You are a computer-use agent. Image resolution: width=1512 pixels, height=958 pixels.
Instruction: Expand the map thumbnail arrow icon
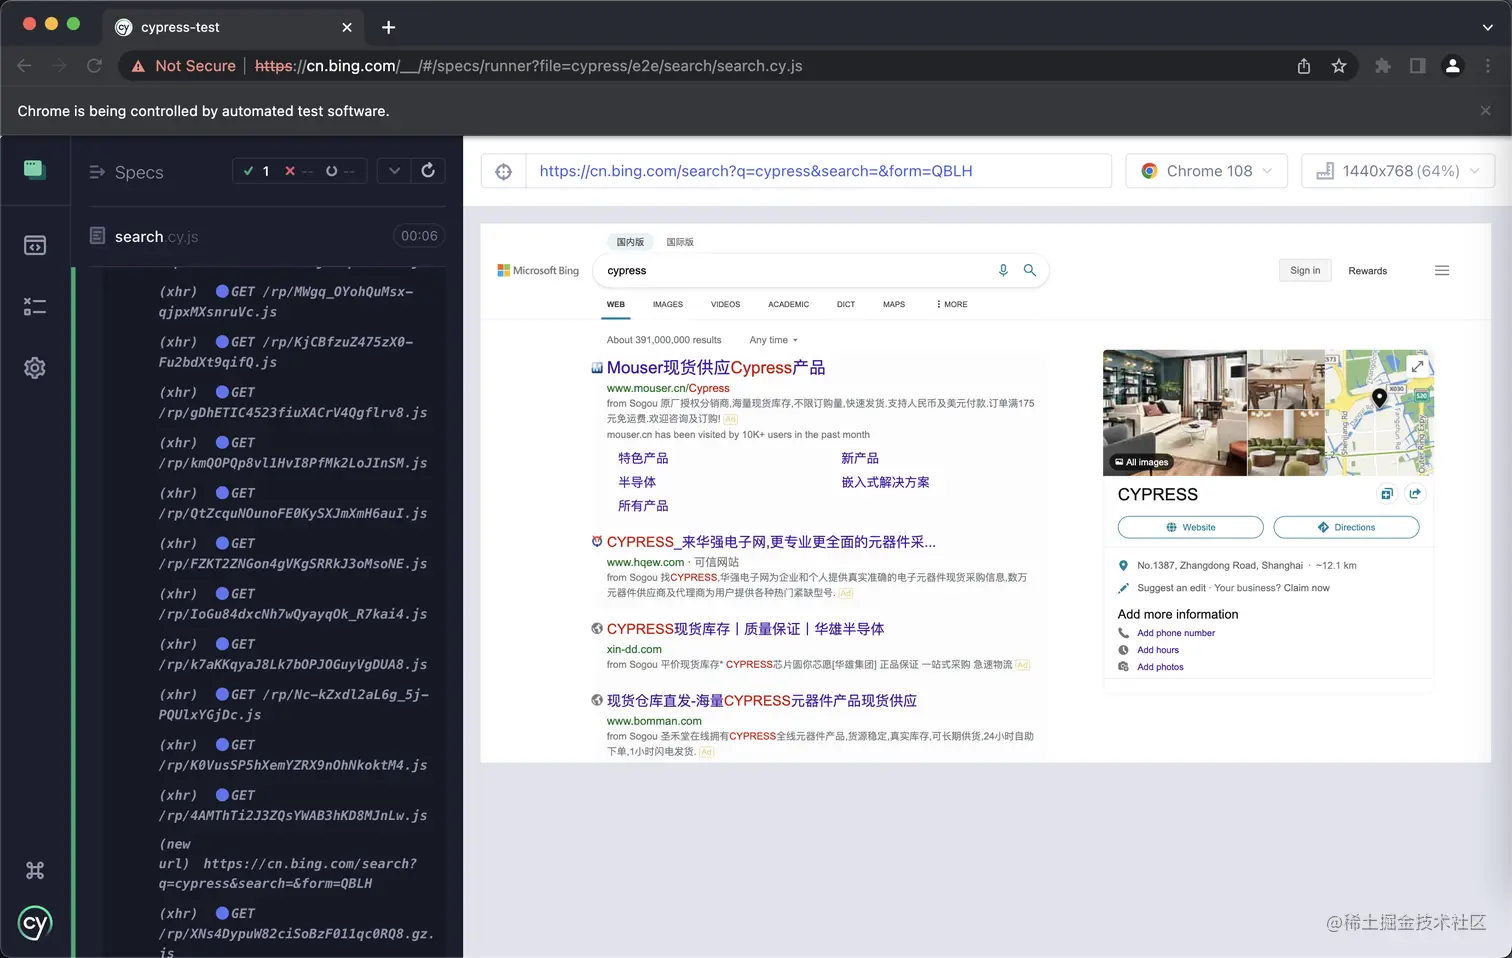[1417, 366]
